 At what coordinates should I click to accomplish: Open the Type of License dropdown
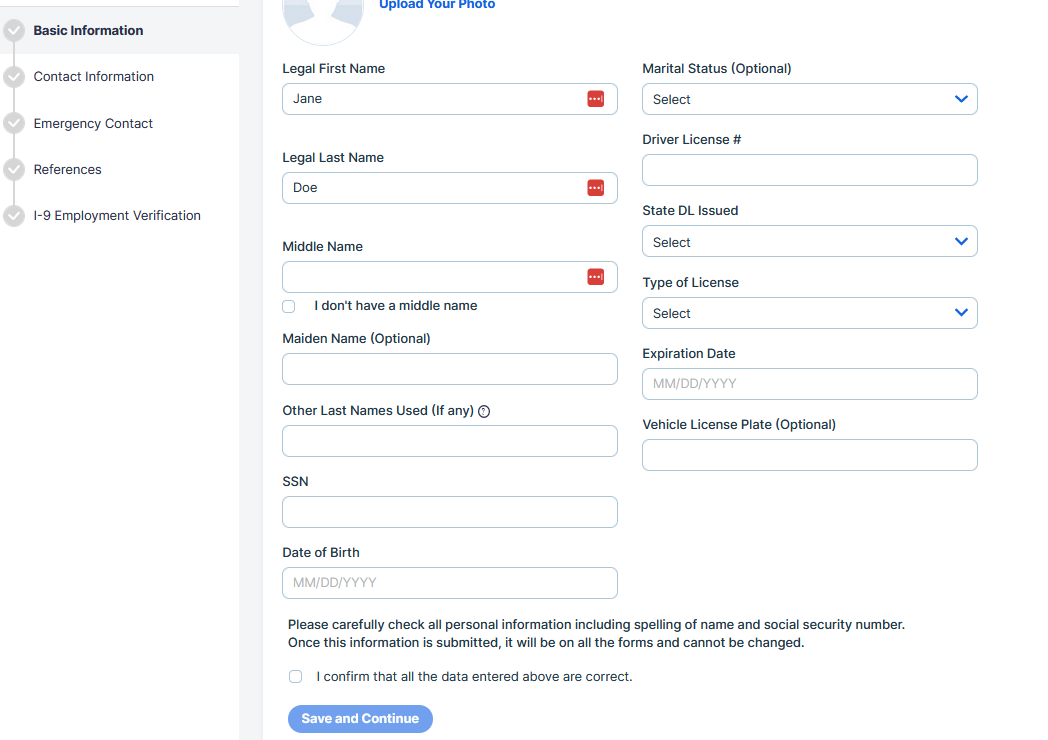[x=809, y=313]
